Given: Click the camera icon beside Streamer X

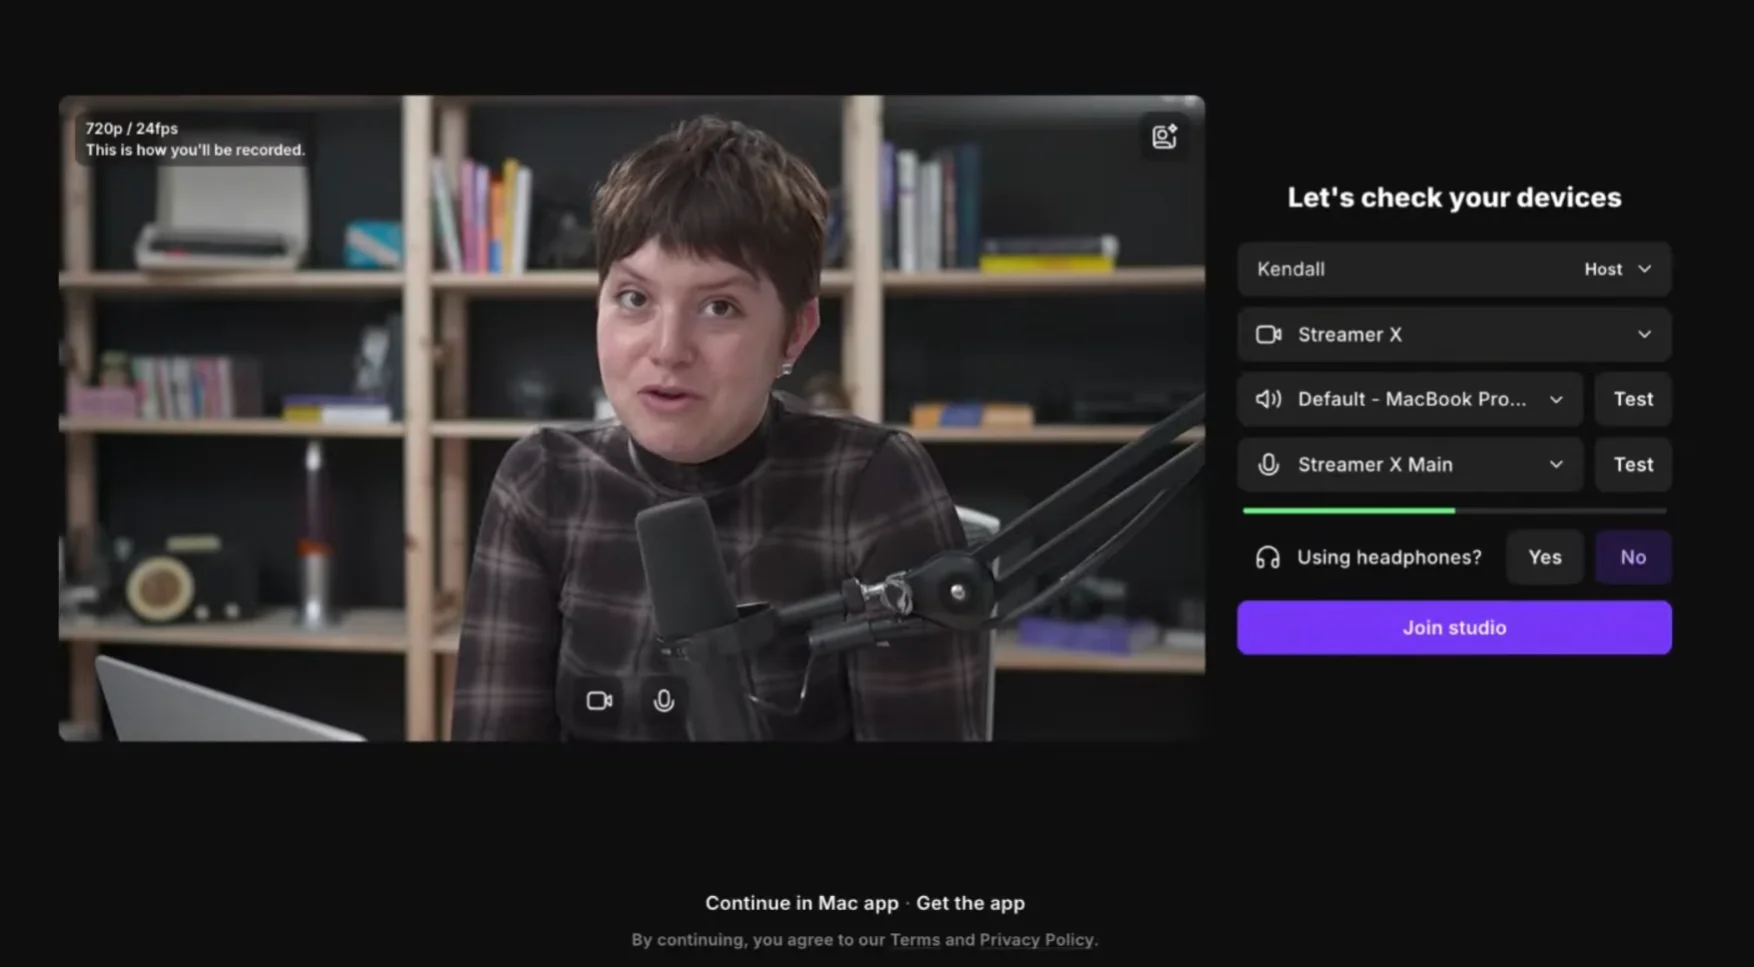Looking at the screenshot, I should [1268, 335].
